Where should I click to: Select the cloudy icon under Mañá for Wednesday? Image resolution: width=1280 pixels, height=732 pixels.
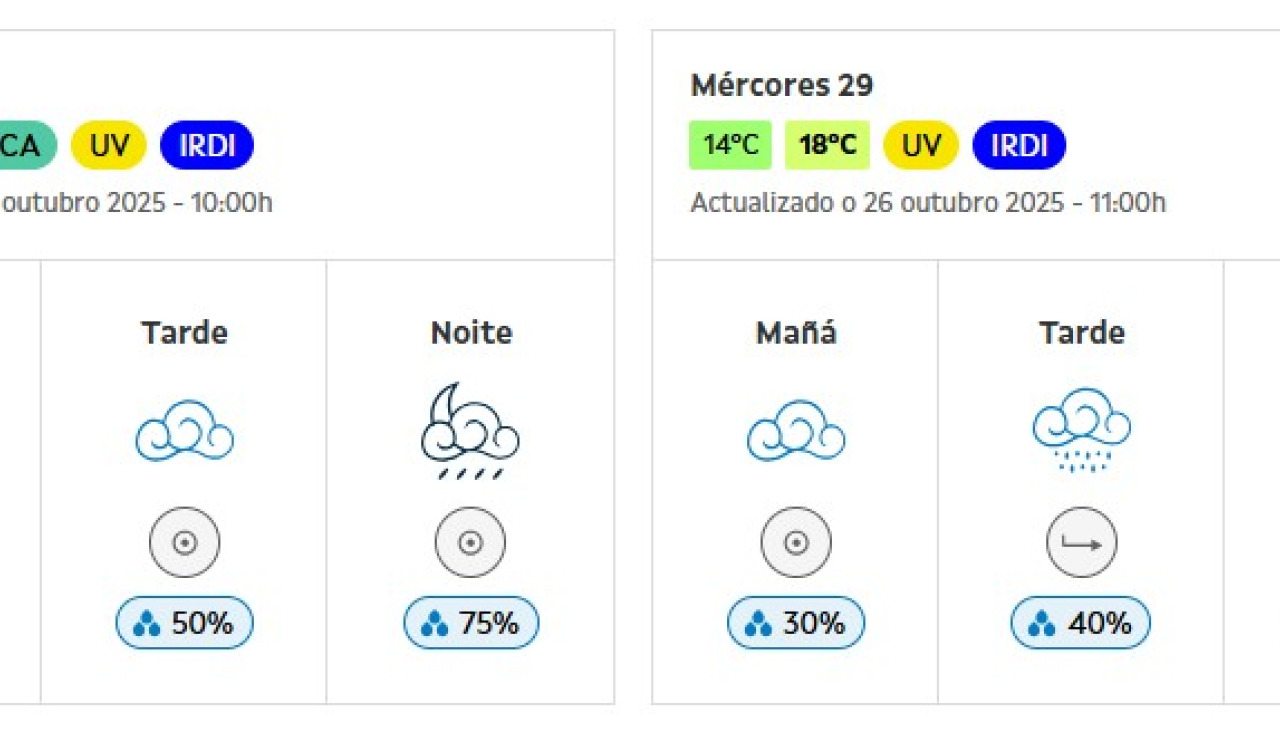795,430
